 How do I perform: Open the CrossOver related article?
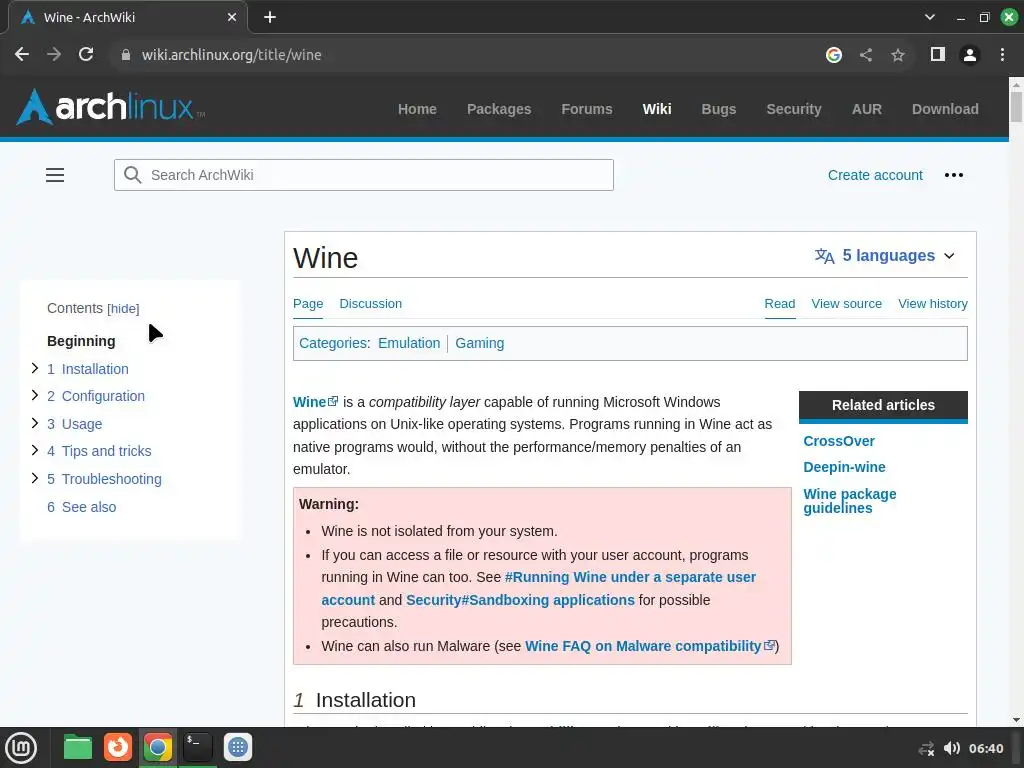(x=839, y=441)
